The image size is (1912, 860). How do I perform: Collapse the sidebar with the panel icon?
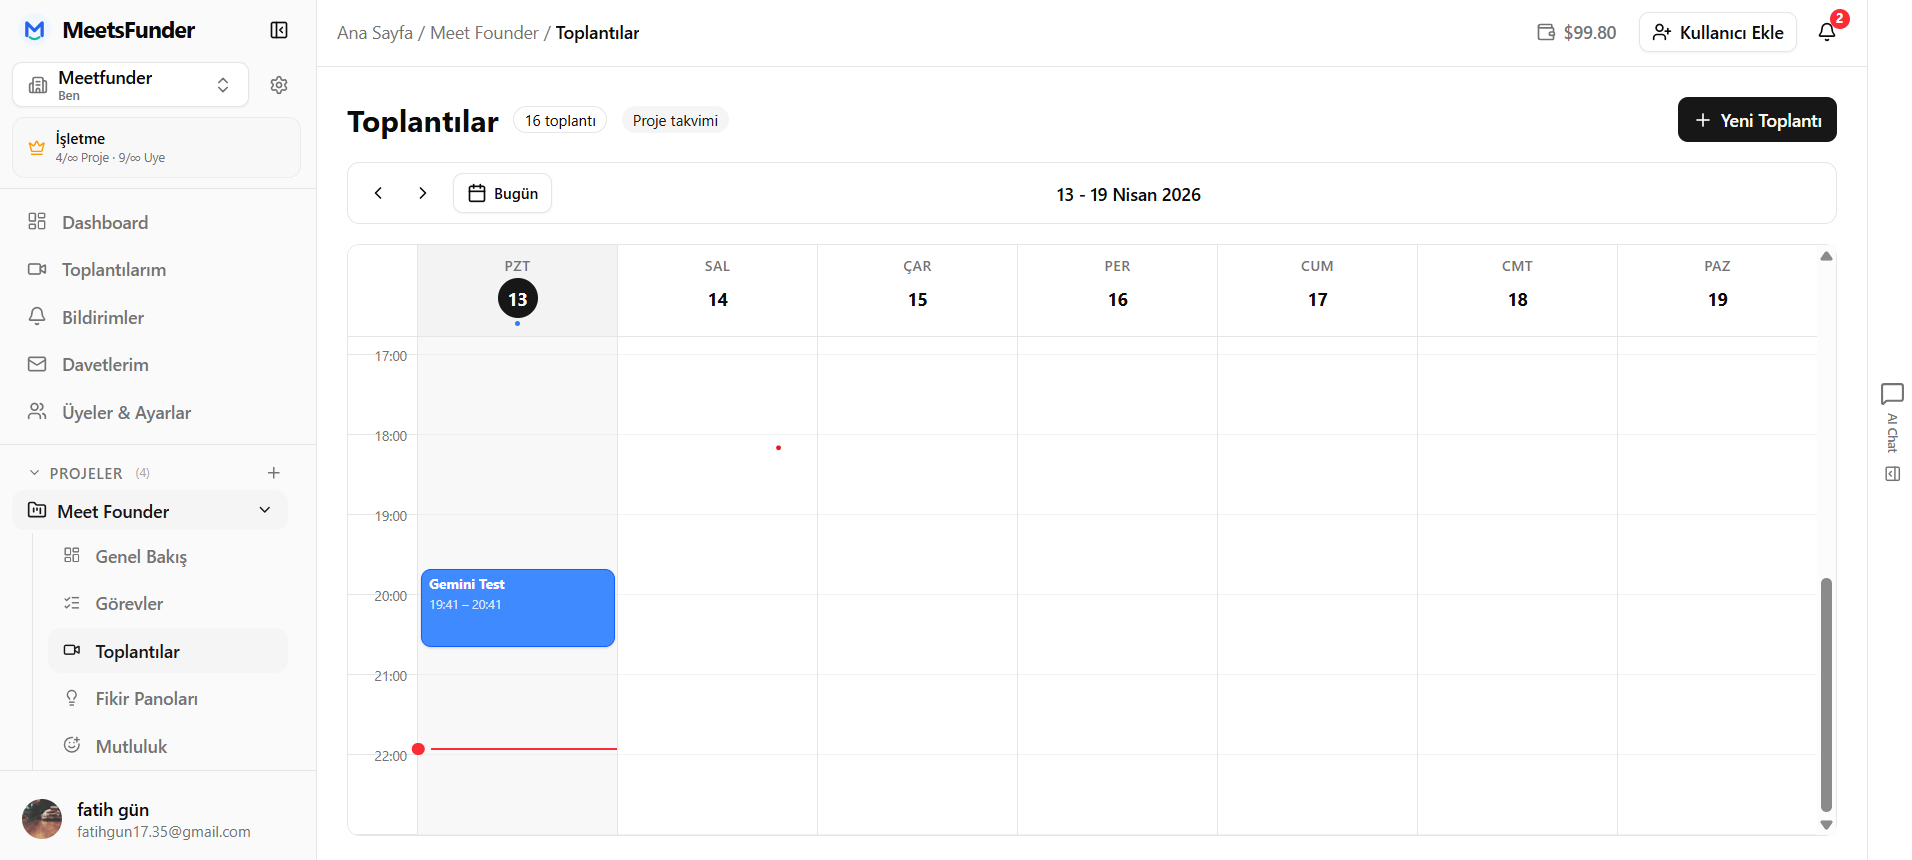(279, 30)
